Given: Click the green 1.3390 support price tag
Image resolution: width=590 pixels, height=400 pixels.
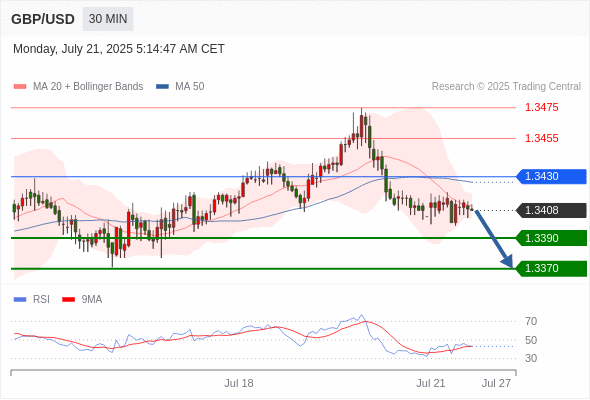Looking at the screenshot, I should tap(552, 238).
